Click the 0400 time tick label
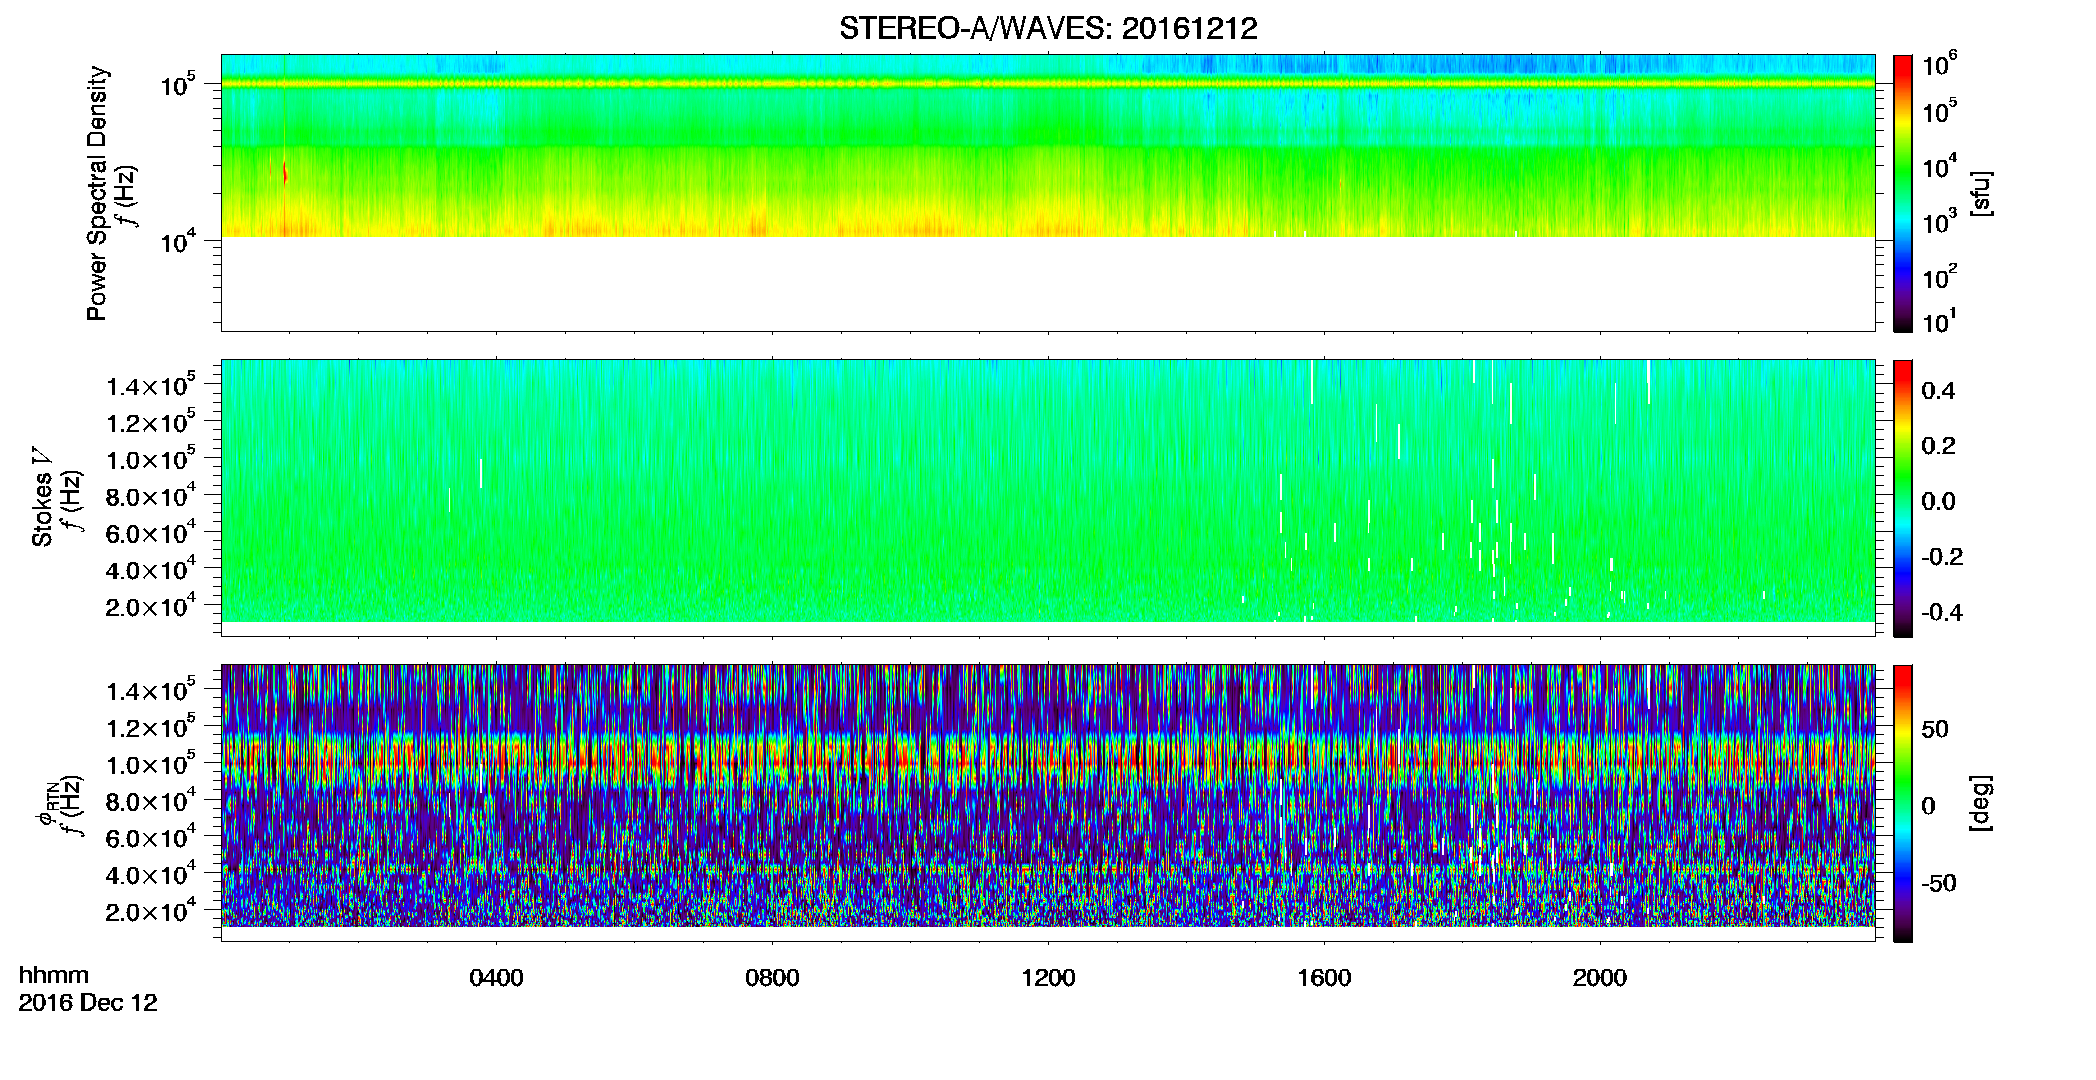This screenshot has width=2096, height=1080. click(496, 978)
